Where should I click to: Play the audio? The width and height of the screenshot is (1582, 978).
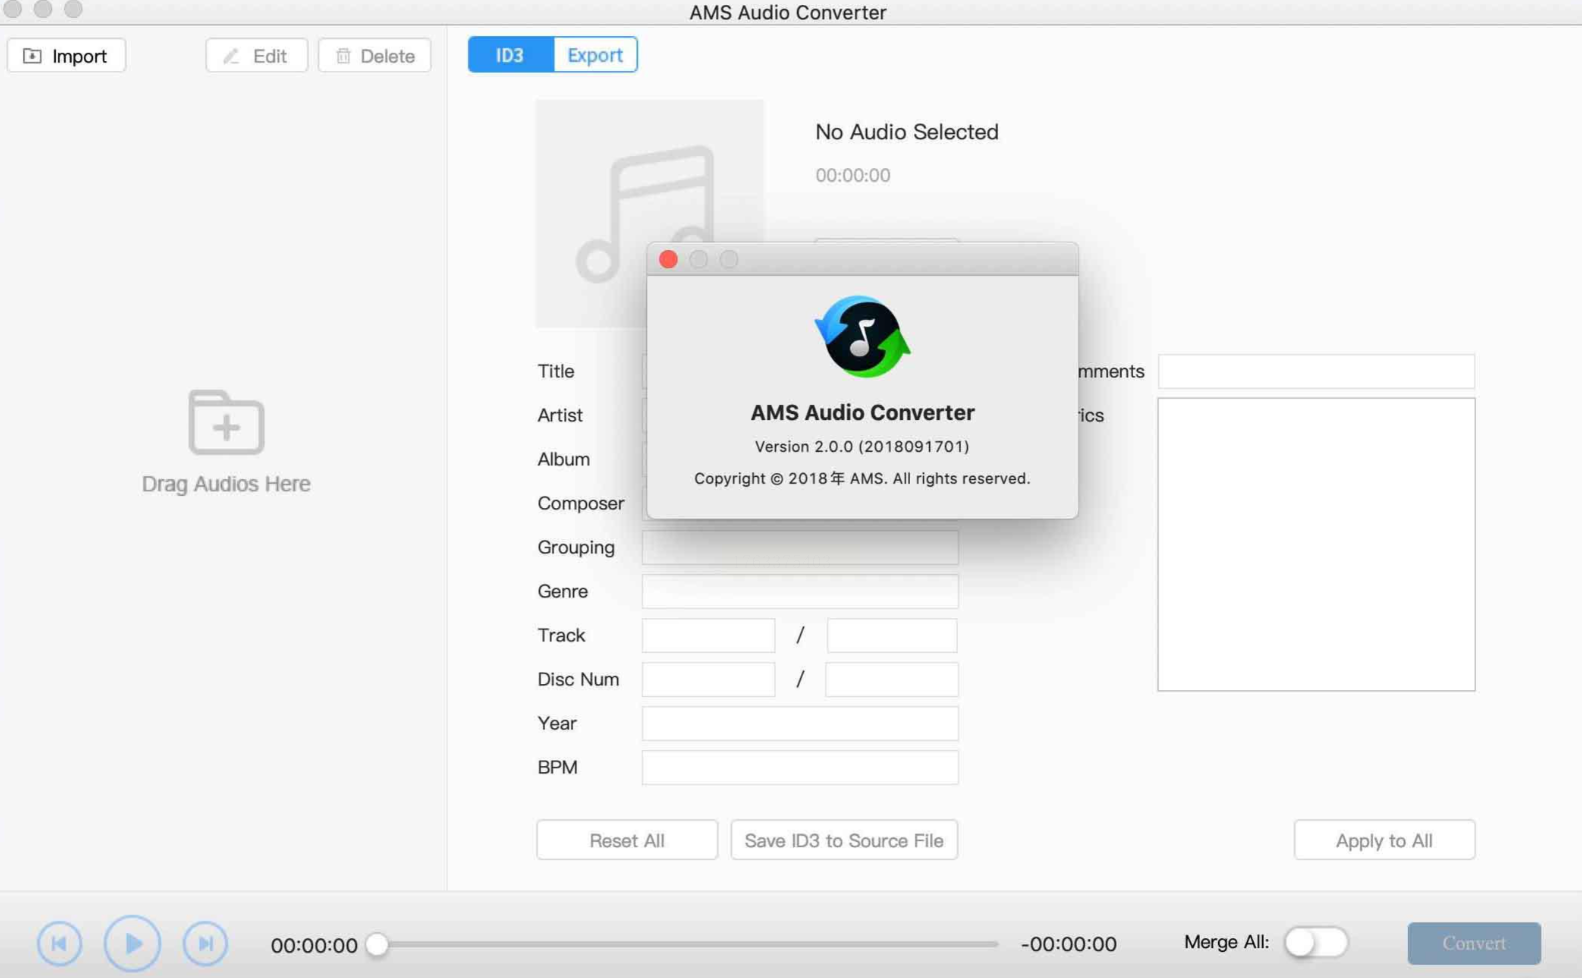point(132,943)
